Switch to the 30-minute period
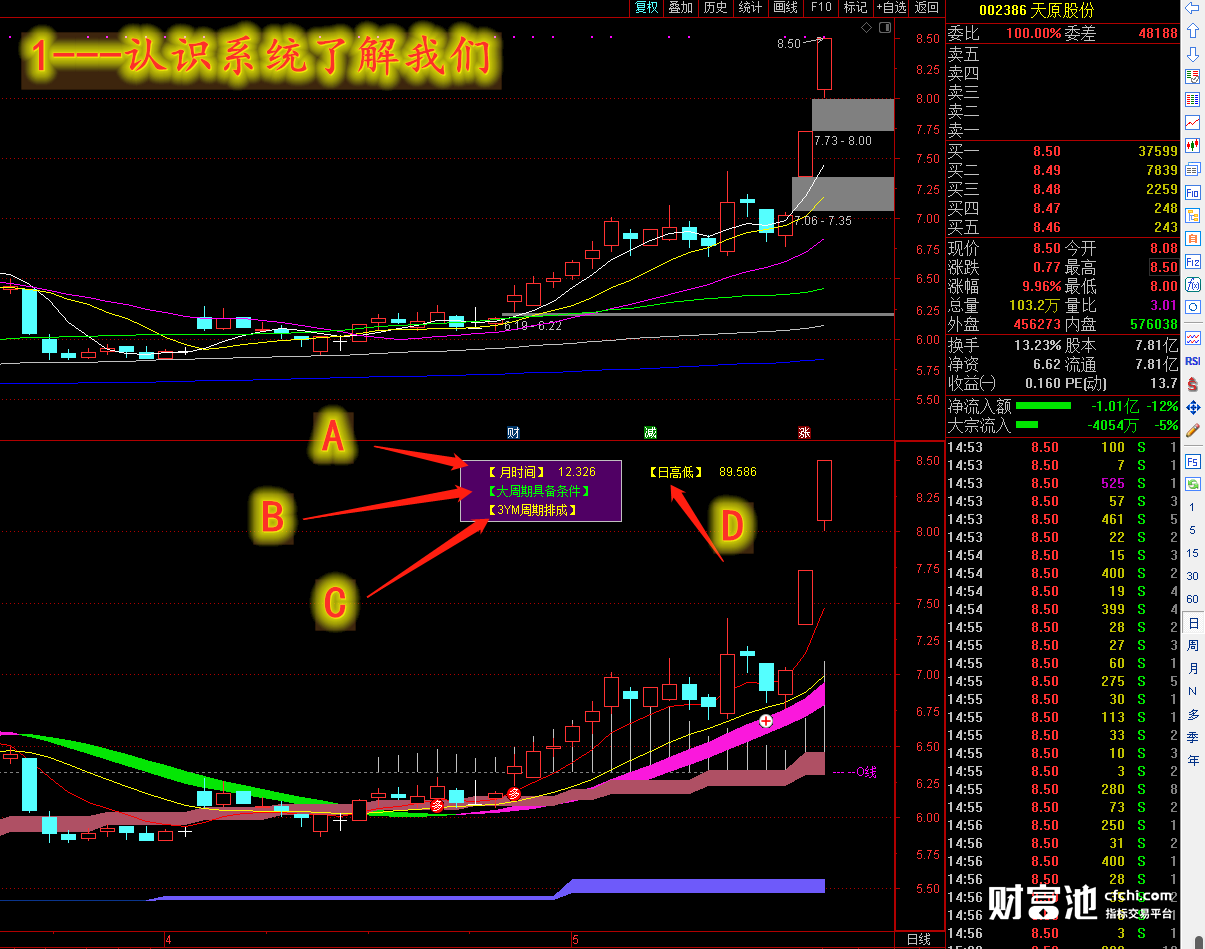Viewport: 1205px width, 949px height. point(1192,576)
